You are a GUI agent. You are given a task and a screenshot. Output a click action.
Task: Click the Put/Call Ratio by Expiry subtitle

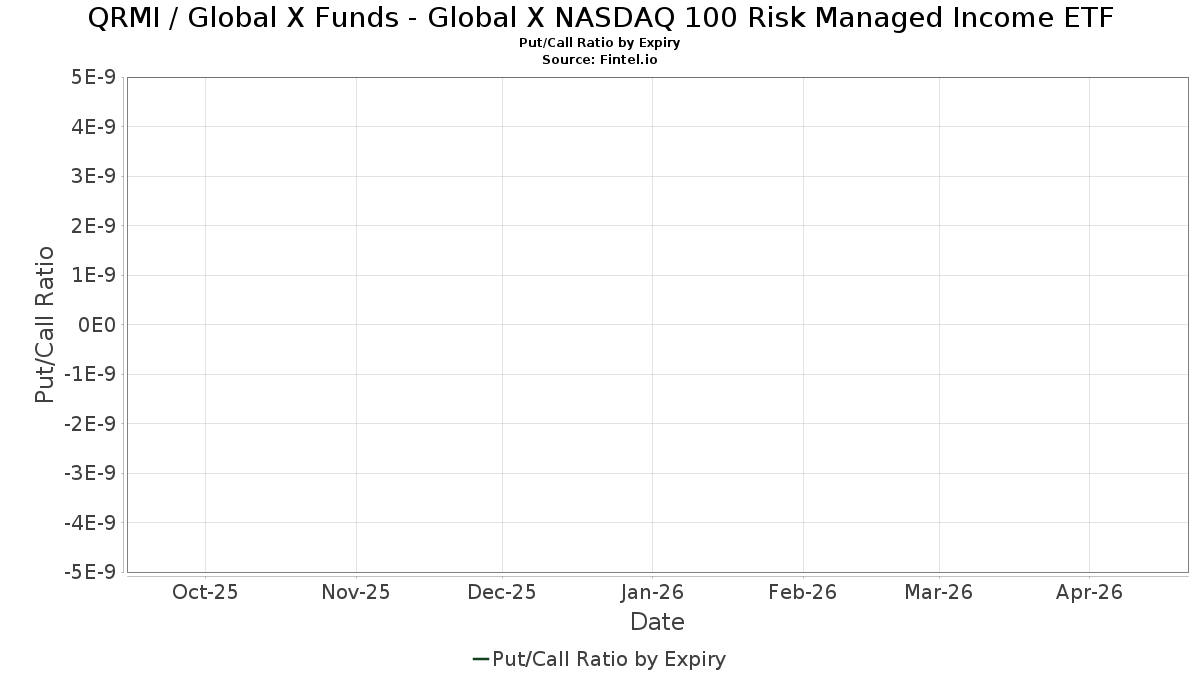[x=600, y=44]
